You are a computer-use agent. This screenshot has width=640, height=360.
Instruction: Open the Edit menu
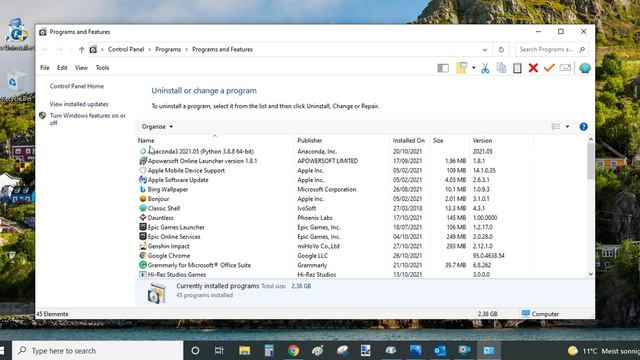(62, 68)
